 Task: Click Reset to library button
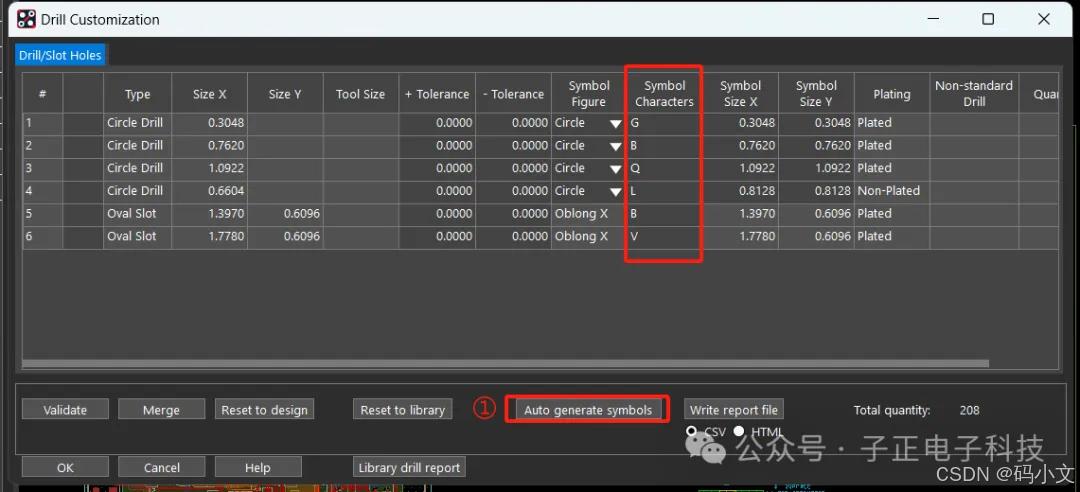pyautogui.click(x=403, y=409)
